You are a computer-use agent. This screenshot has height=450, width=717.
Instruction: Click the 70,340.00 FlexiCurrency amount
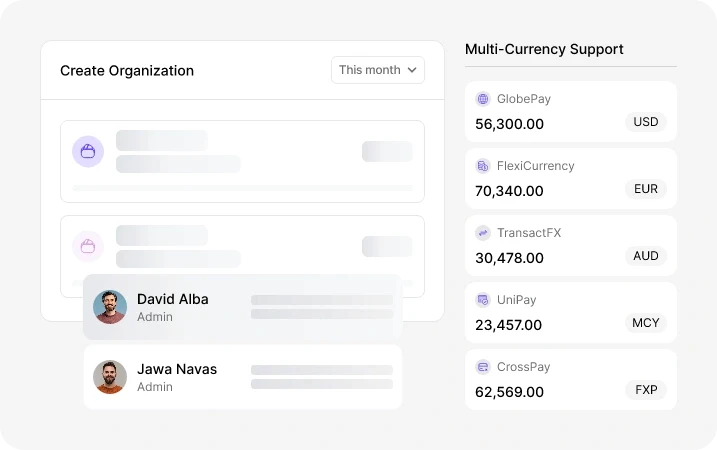509,191
